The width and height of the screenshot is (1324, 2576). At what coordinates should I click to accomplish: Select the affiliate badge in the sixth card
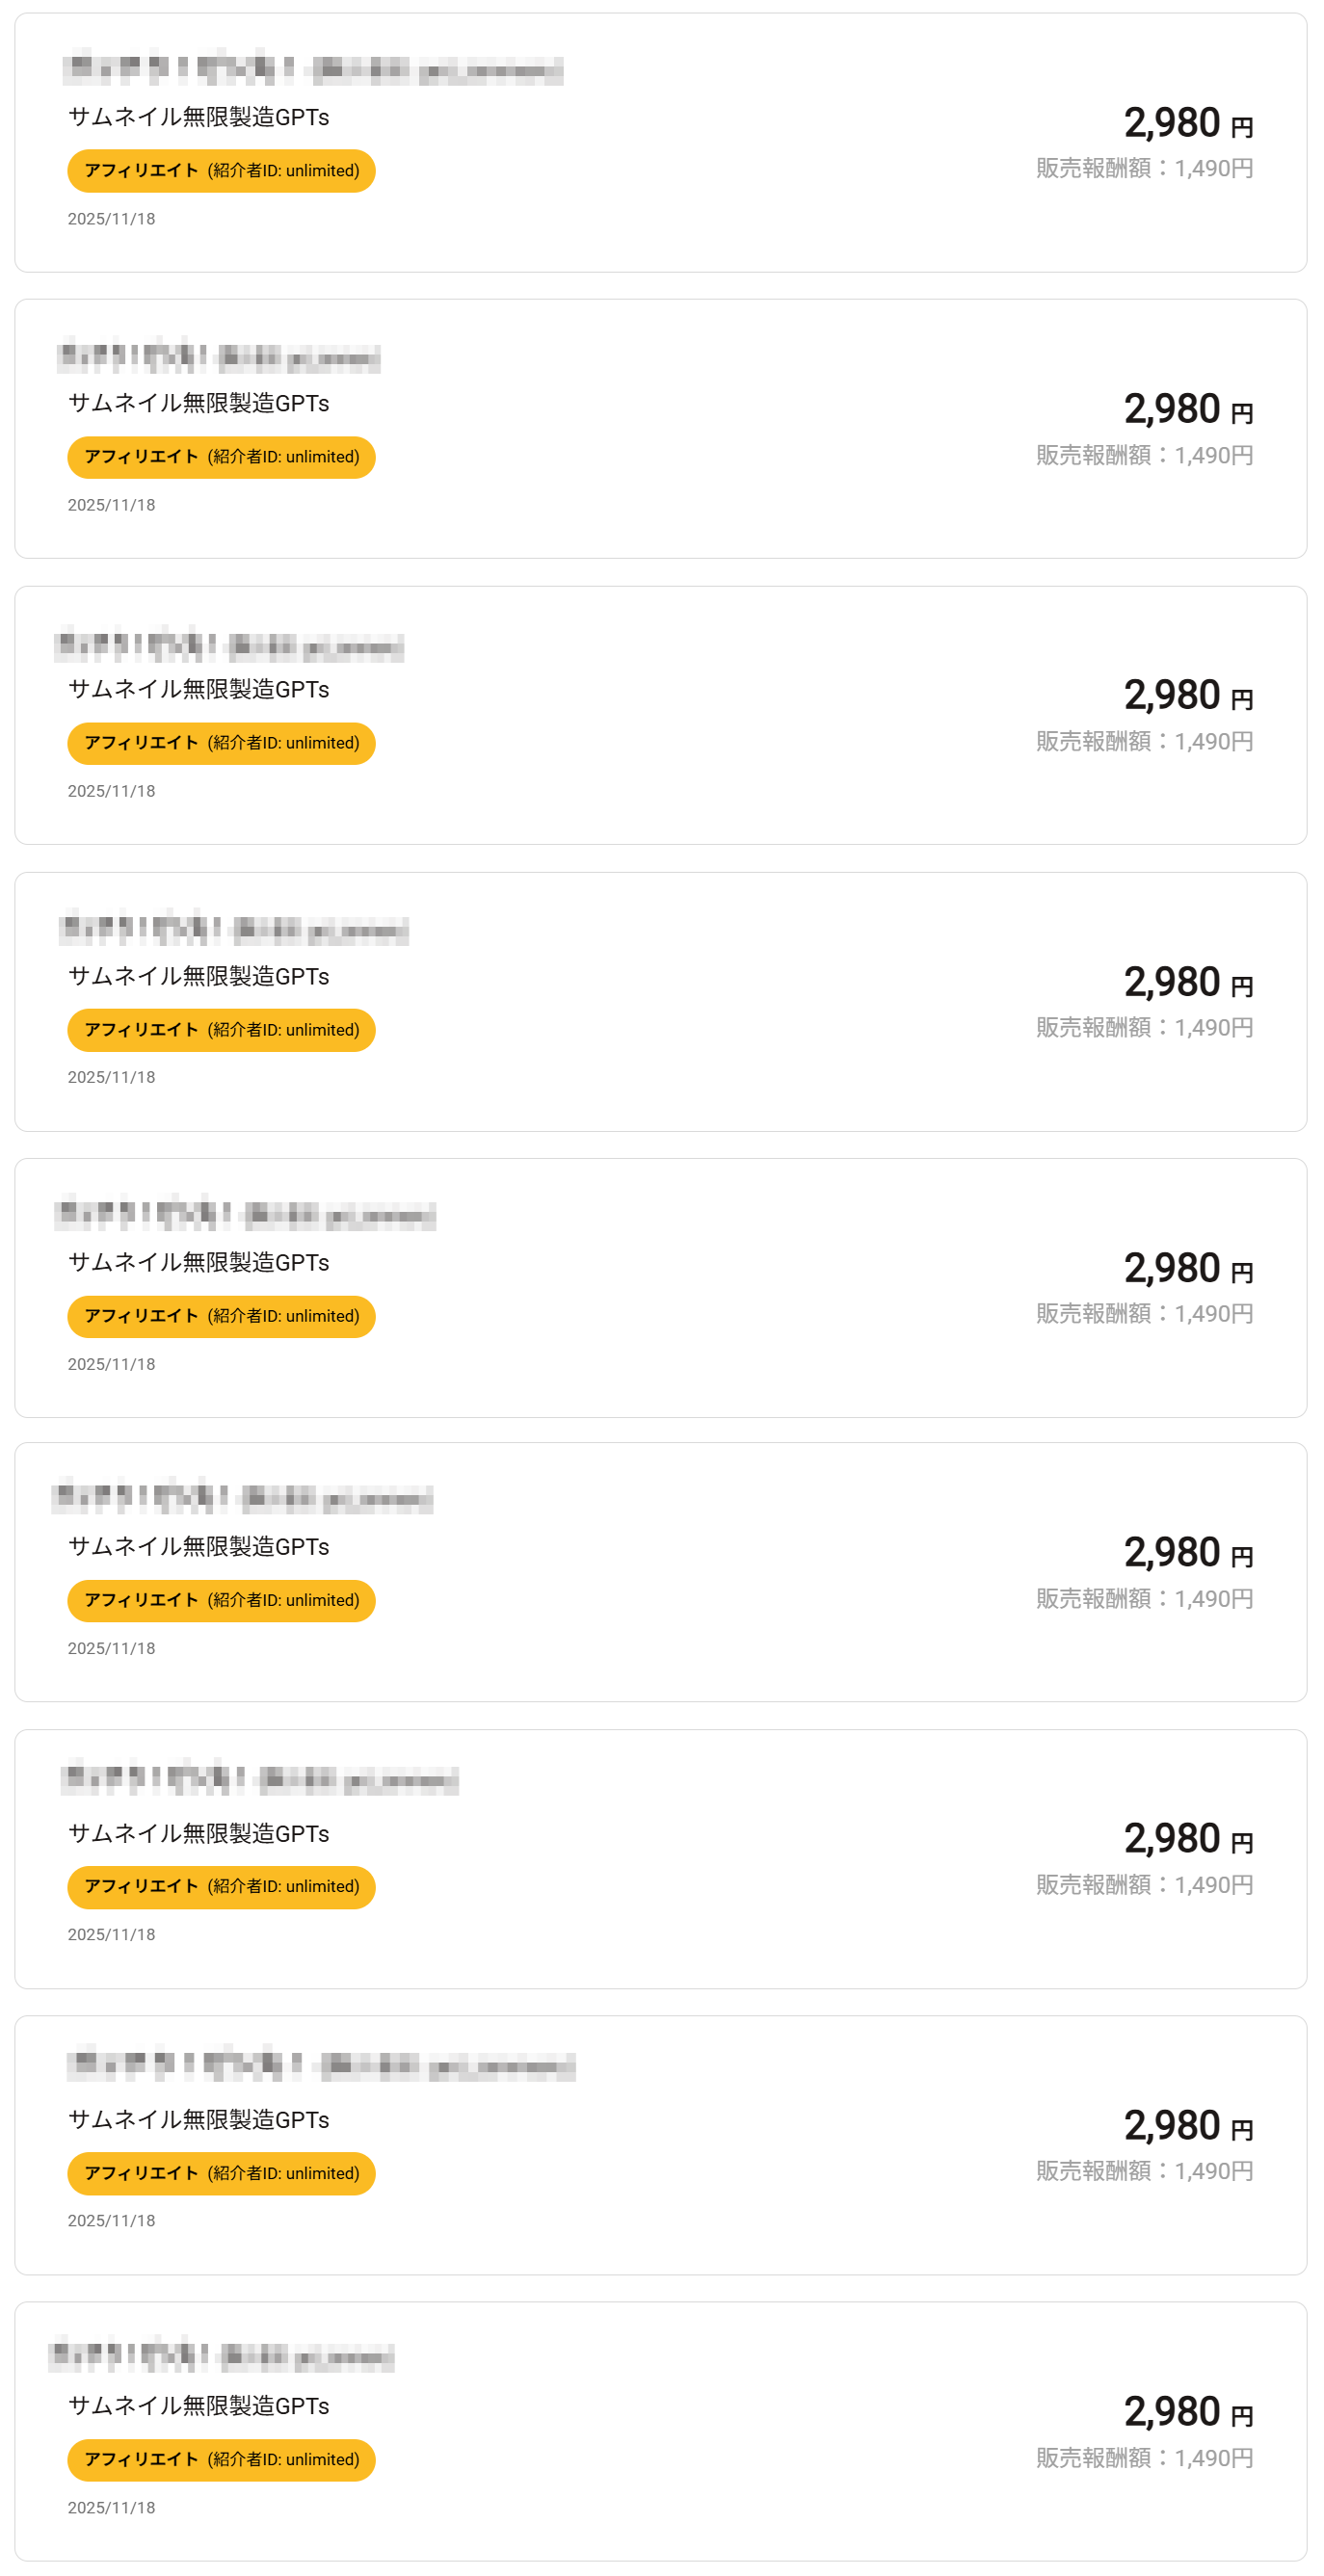click(x=221, y=1600)
